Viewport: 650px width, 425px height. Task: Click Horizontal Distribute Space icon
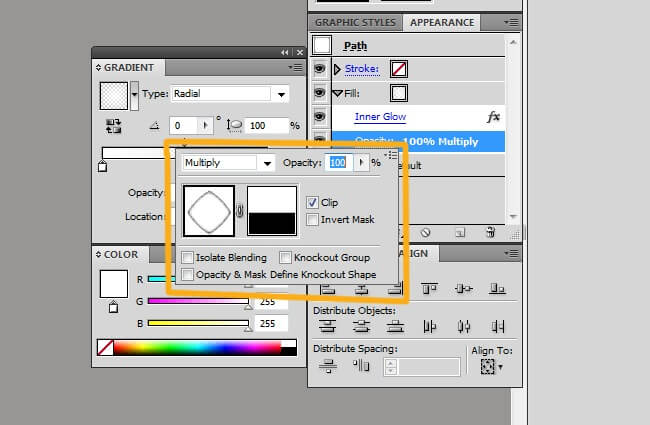coord(361,367)
